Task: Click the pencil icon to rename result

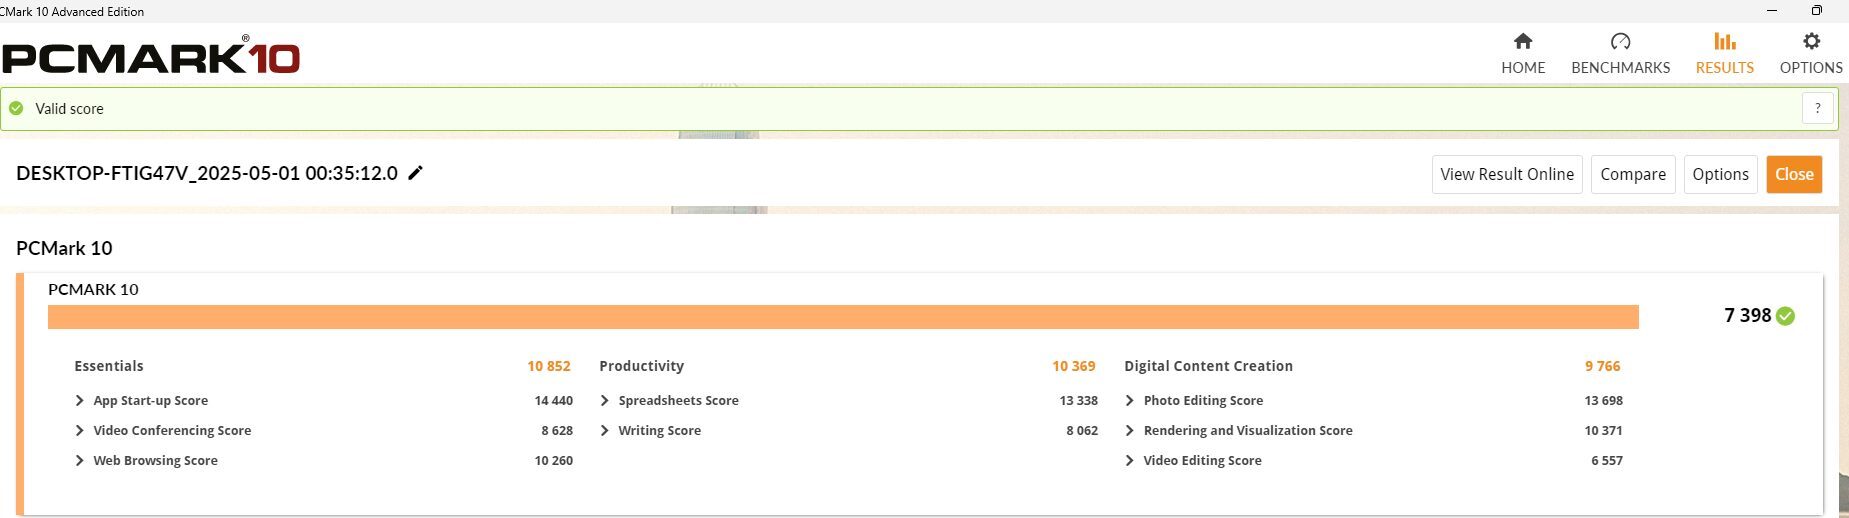Action: 416,172
